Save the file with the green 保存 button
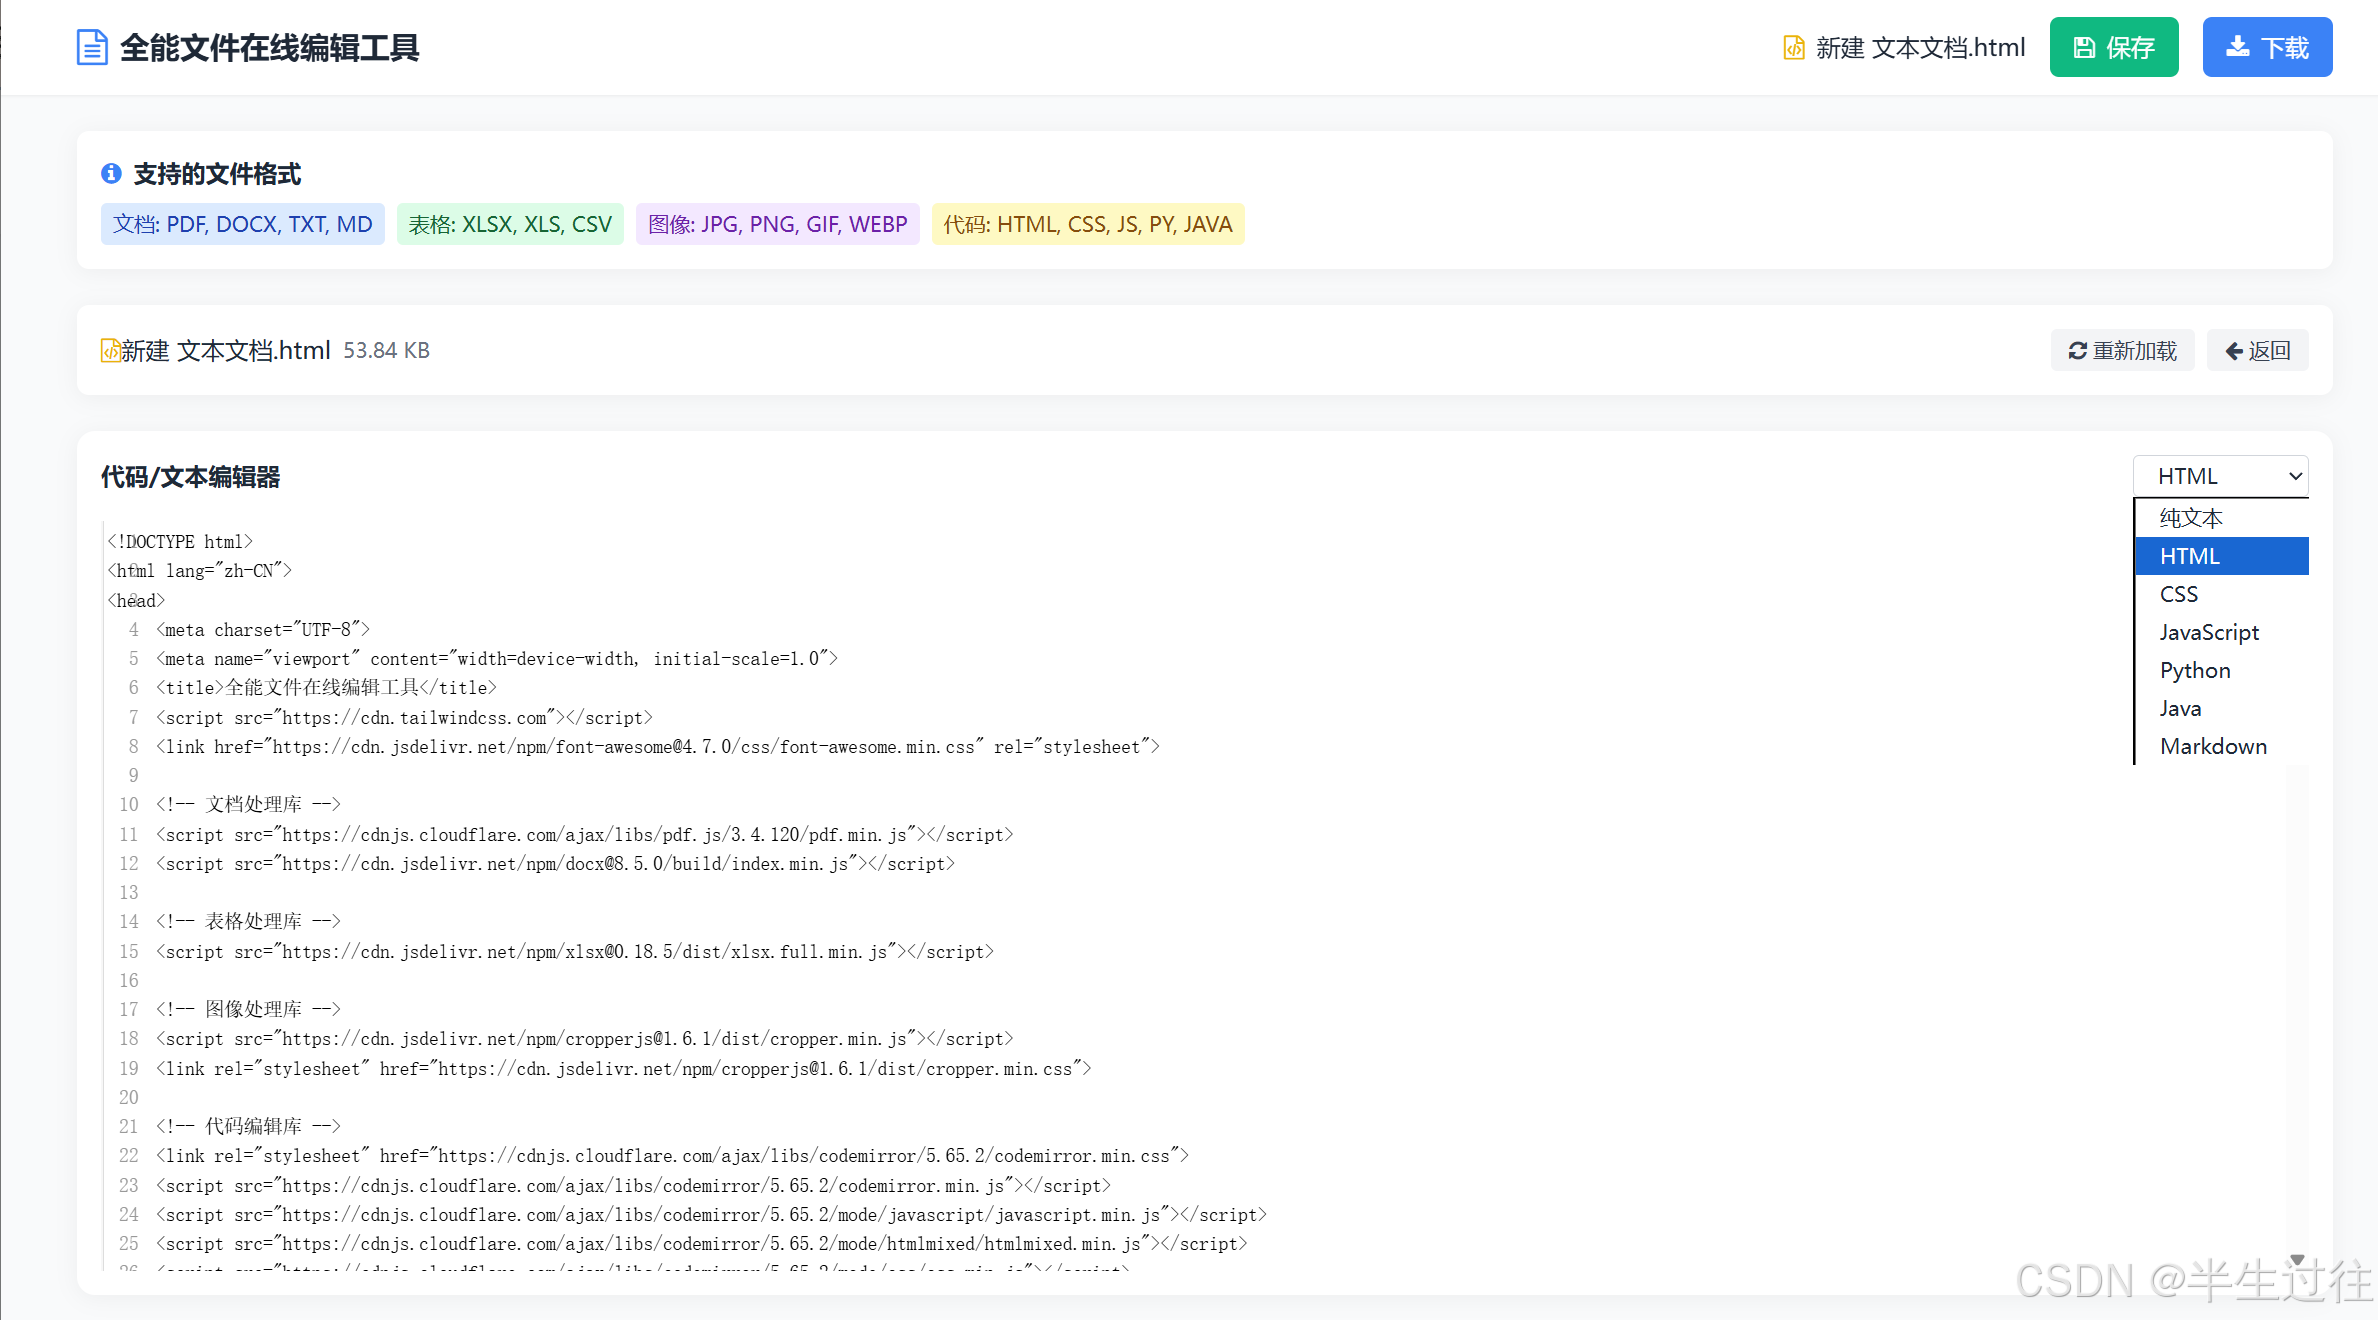The image size is (2378, 1320). [x=2114, y=47]
